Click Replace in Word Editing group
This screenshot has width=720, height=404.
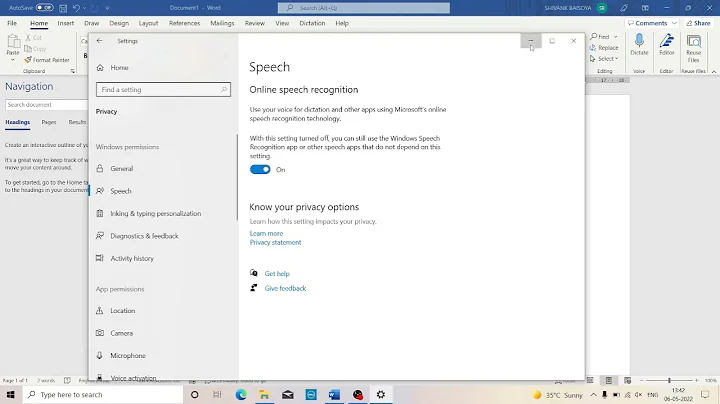pyautogui.click(x=604, y=48)
